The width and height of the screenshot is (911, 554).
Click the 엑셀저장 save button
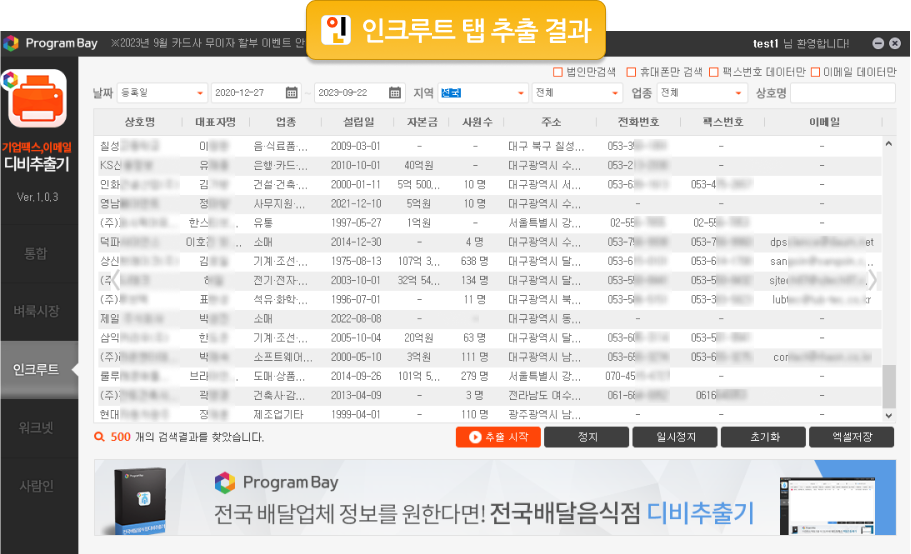click(x=852, y=437)
